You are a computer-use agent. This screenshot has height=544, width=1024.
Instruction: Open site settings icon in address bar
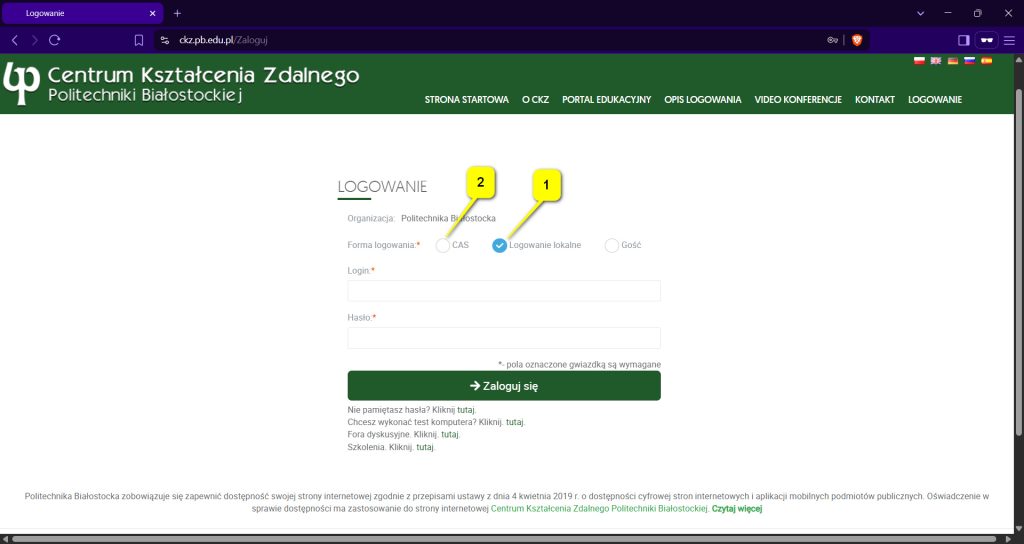click(x=165, y=40)
